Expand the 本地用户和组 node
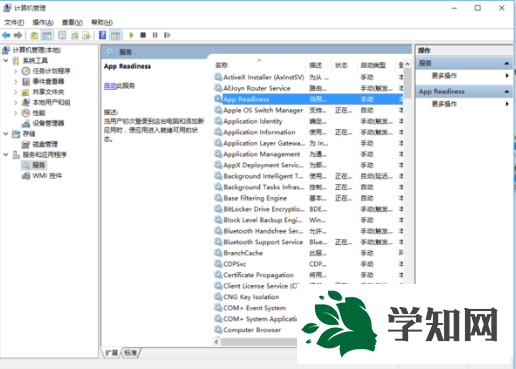 pyautogui.click(x=16, y=102)
